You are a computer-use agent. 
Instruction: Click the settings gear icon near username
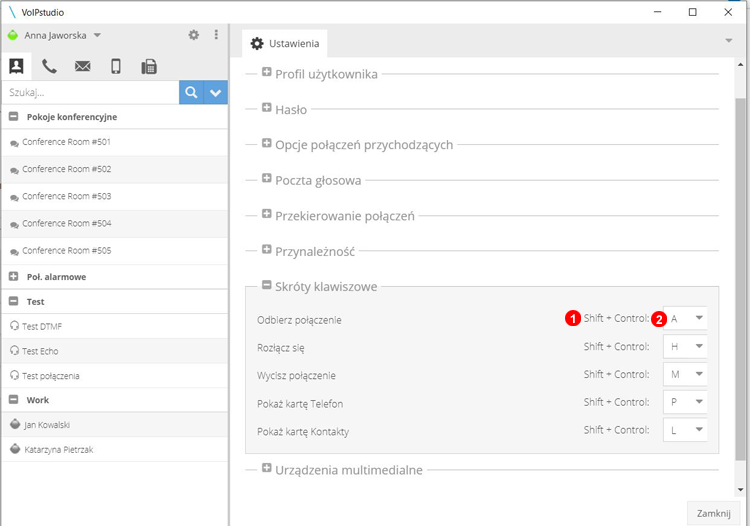tap(194, 35)
